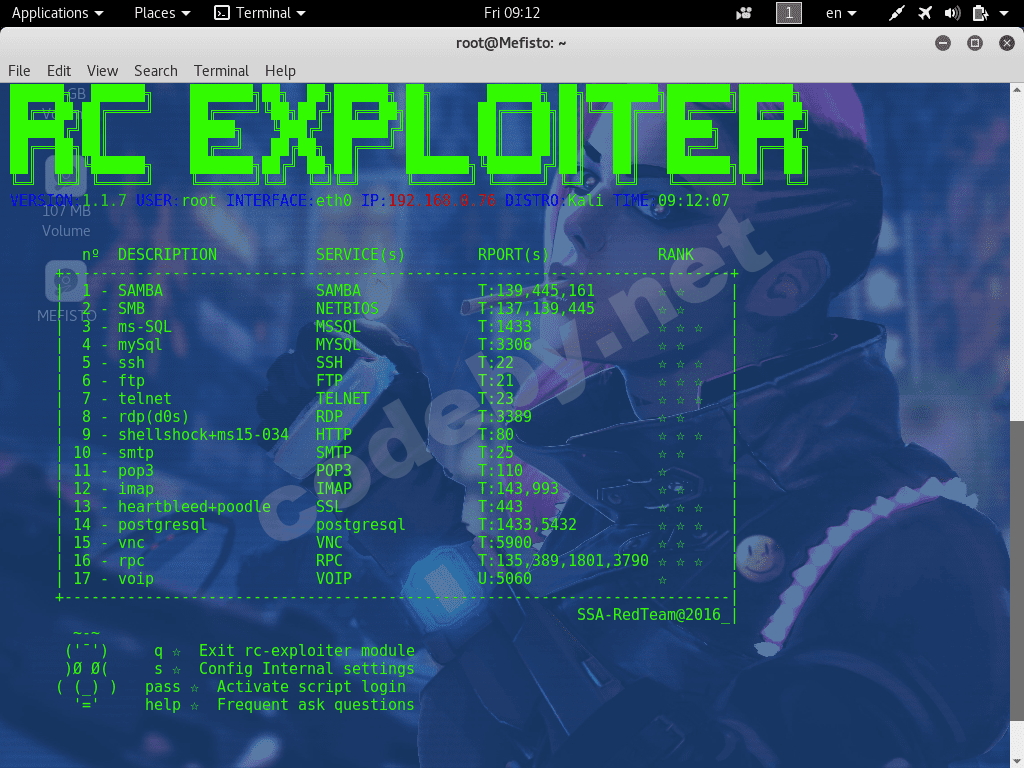
Task: Click the 3 - ms-SQL entry
Action: click(x=127, y=327)
